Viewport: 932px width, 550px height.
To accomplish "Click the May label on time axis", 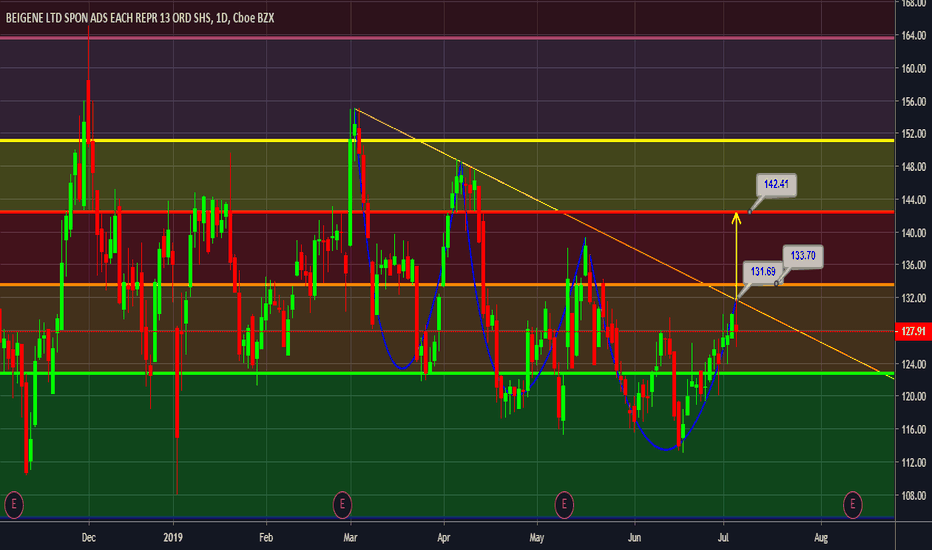I will click(x=537, y=538).
